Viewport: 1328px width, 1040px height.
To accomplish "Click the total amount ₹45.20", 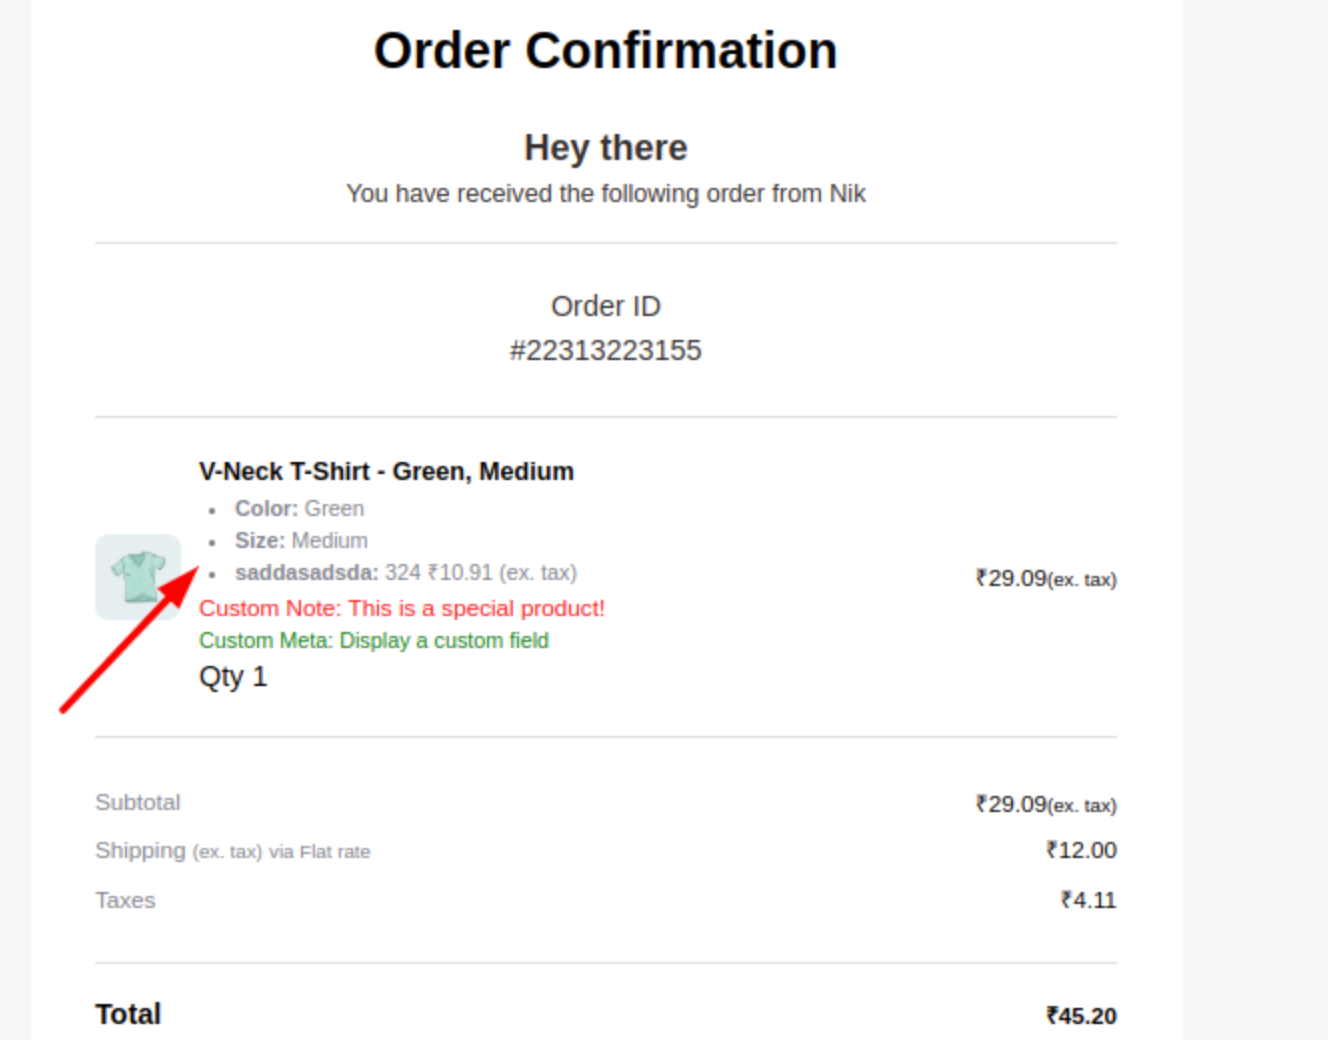I will click(x=1081, y=1015).
